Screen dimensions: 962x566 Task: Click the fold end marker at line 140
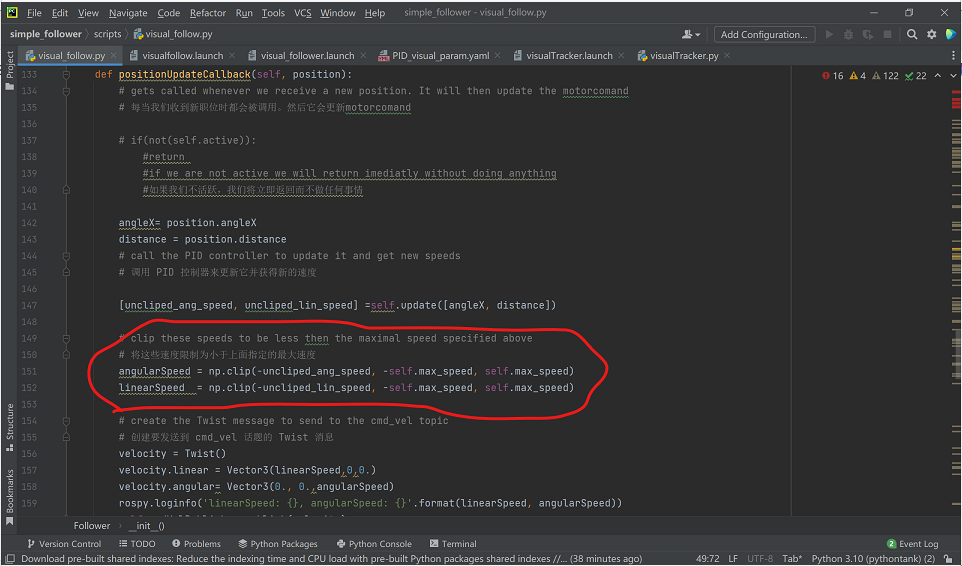tap(66, 190)
